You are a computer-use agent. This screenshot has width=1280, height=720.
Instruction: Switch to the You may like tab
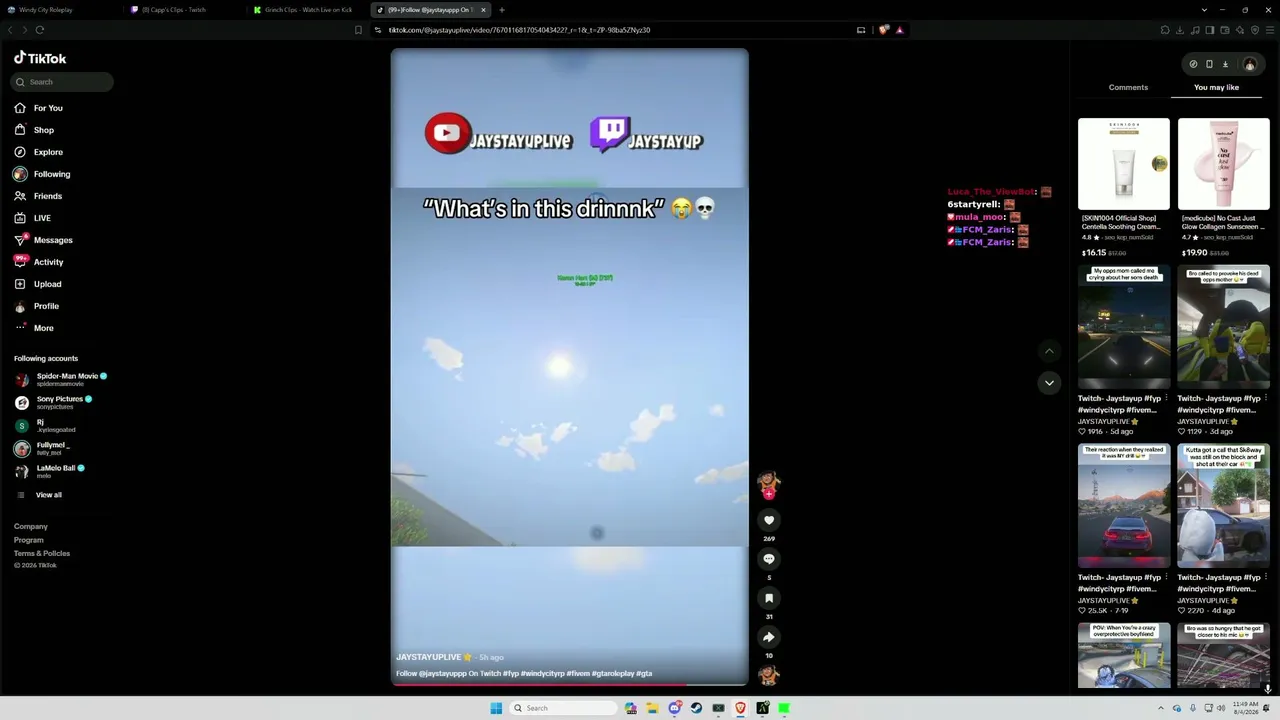coord(1216,87)
